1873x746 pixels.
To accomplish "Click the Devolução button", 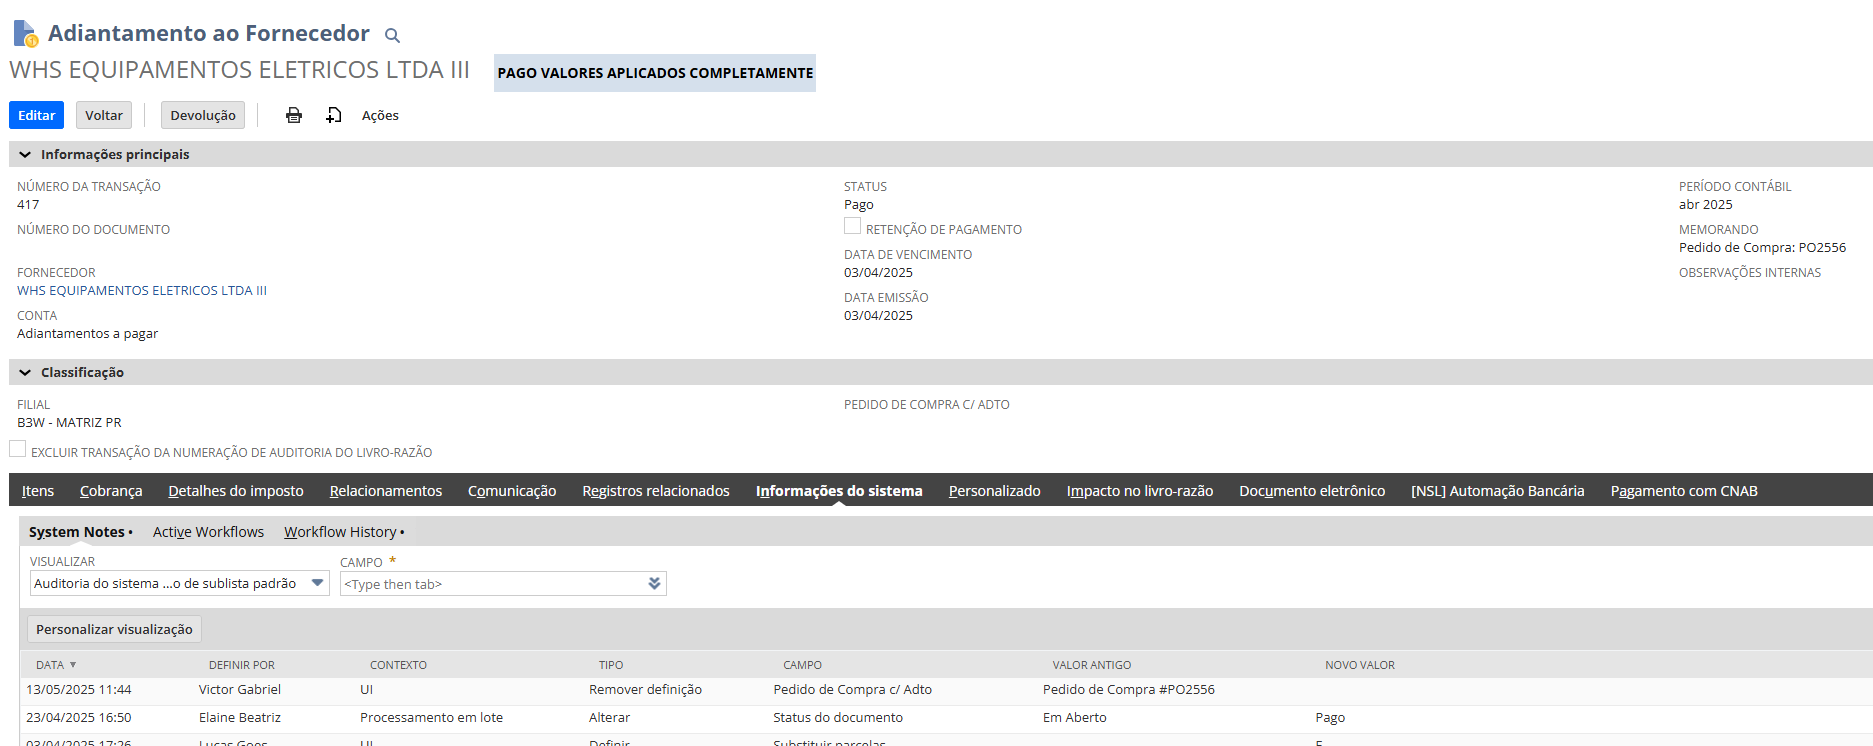I will [x=203, y=115].
